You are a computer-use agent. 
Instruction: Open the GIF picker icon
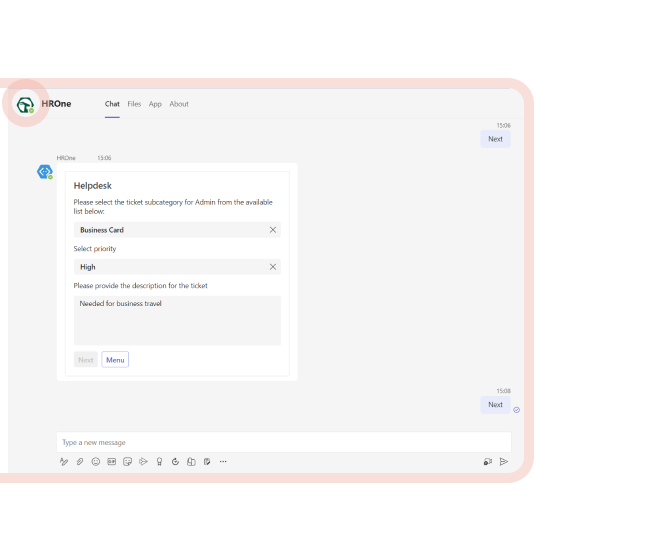[112, 462]
